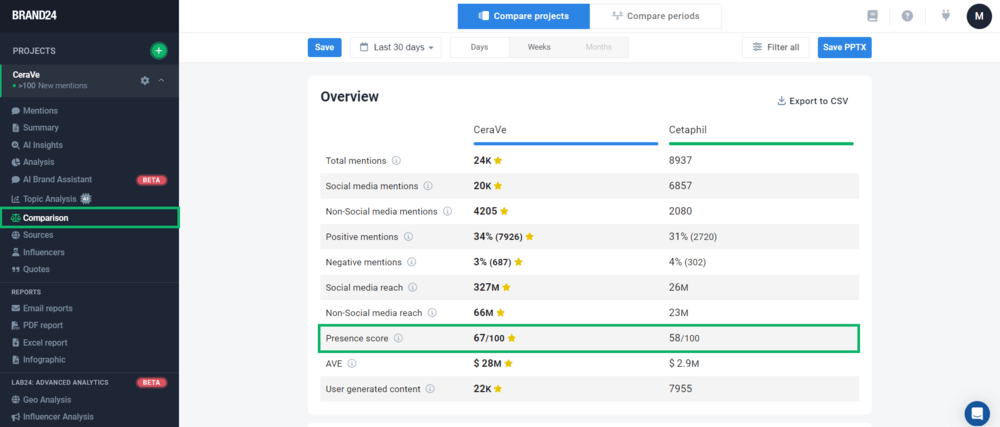Click Cetaphil's 8937 total mentions value
Viewport: 1000px width, 427px height.
(680, 161)
